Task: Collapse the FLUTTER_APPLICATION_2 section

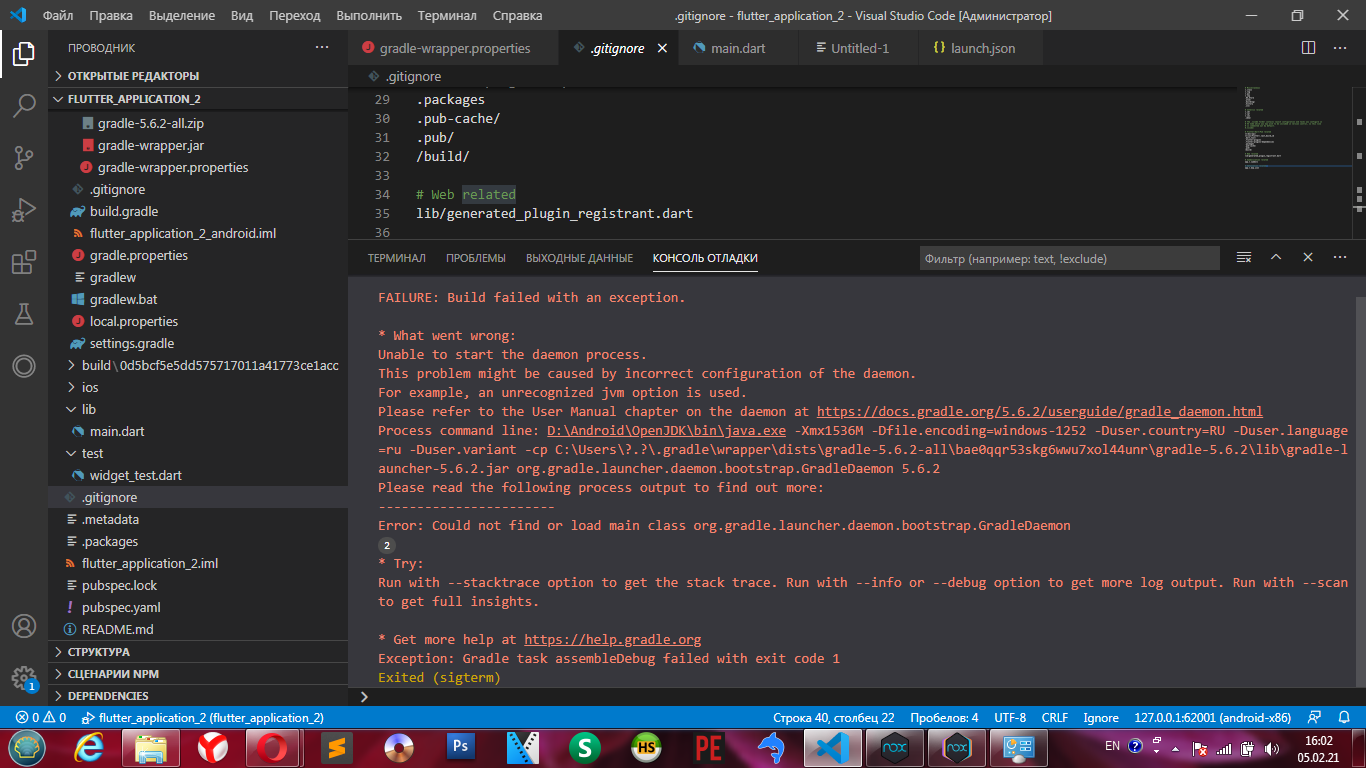Action: [x=198, y=99]
